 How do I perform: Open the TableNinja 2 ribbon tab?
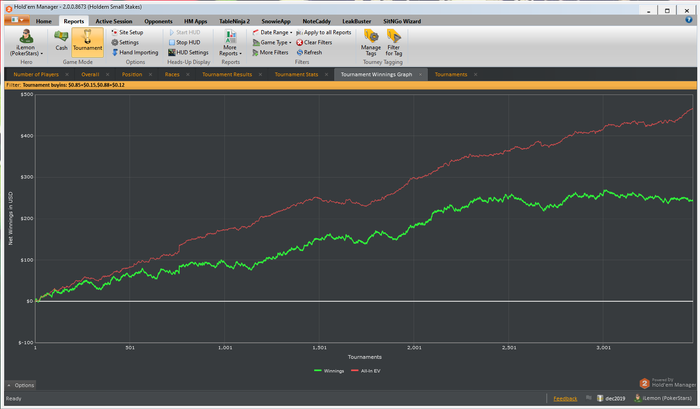[234, 21]
